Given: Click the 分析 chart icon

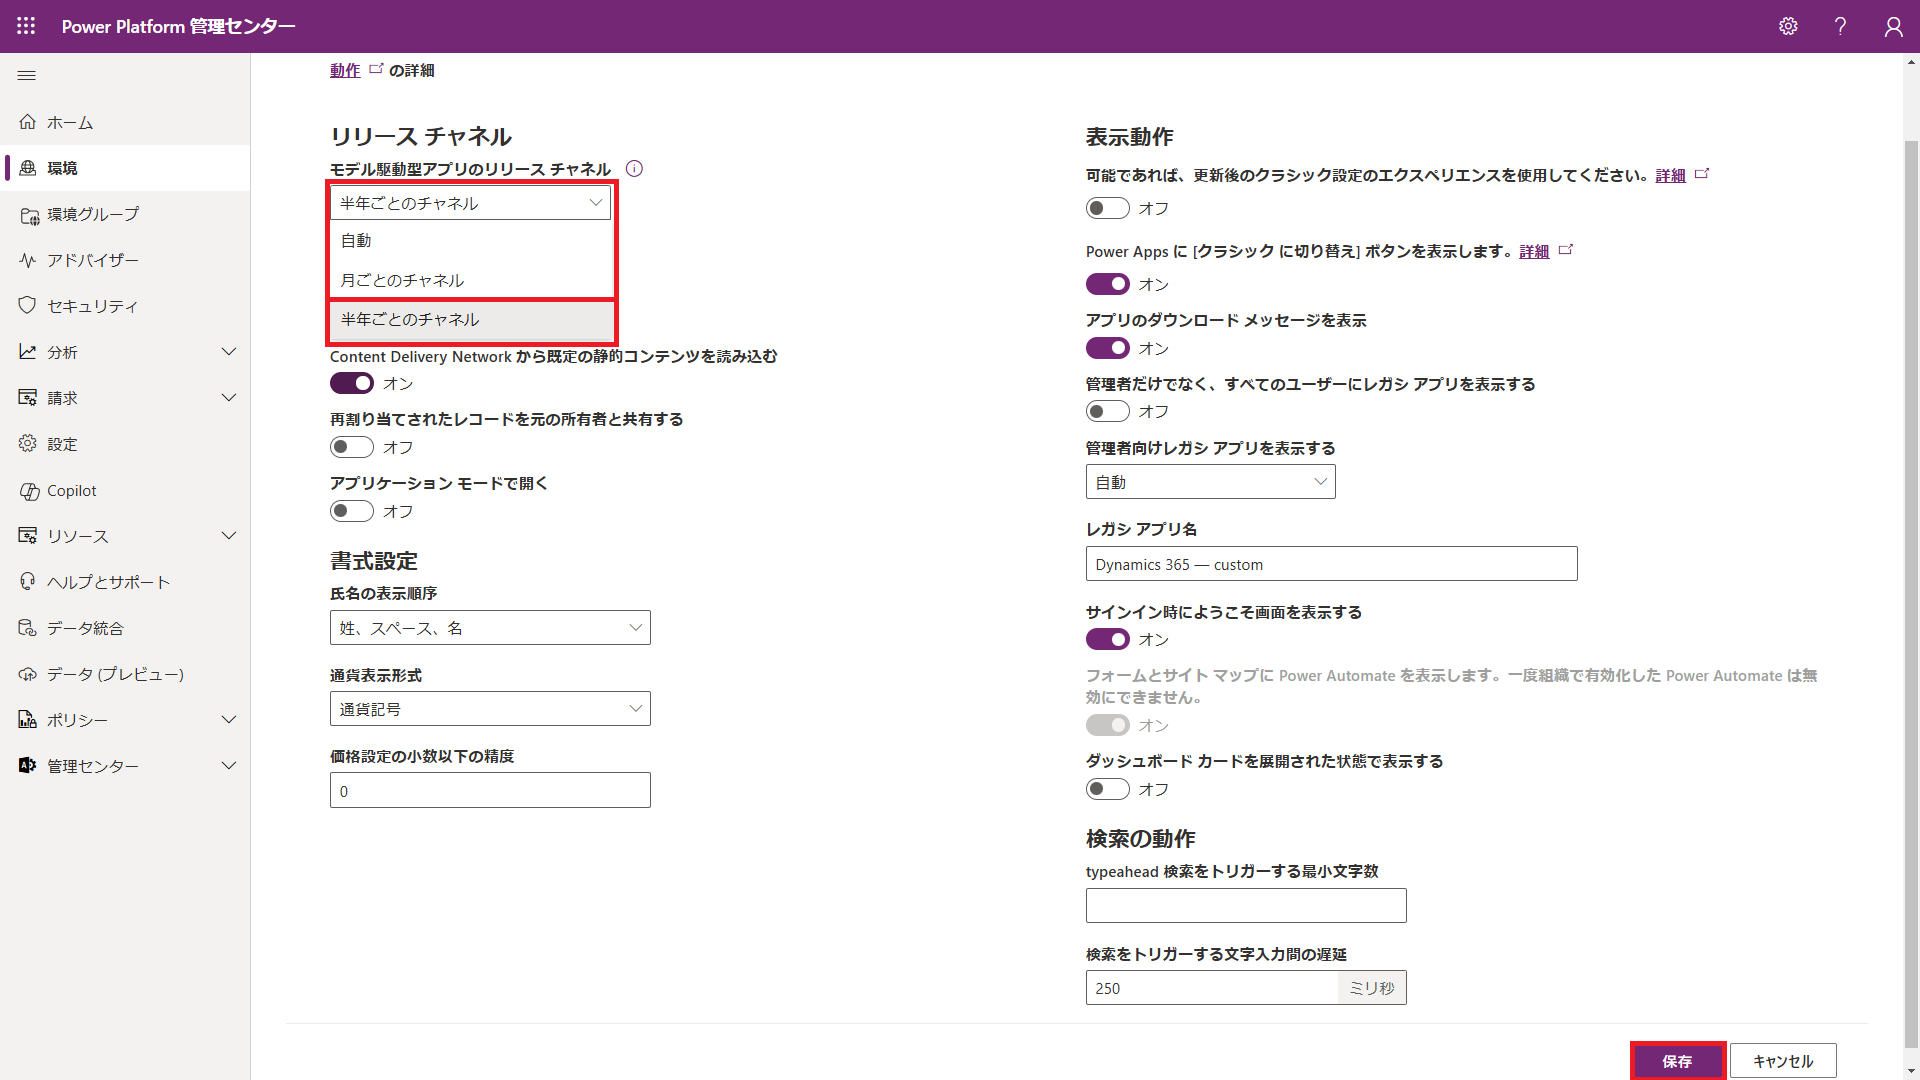Looking at the screenshot, I should pyautogui.click(x=27, y=351).
